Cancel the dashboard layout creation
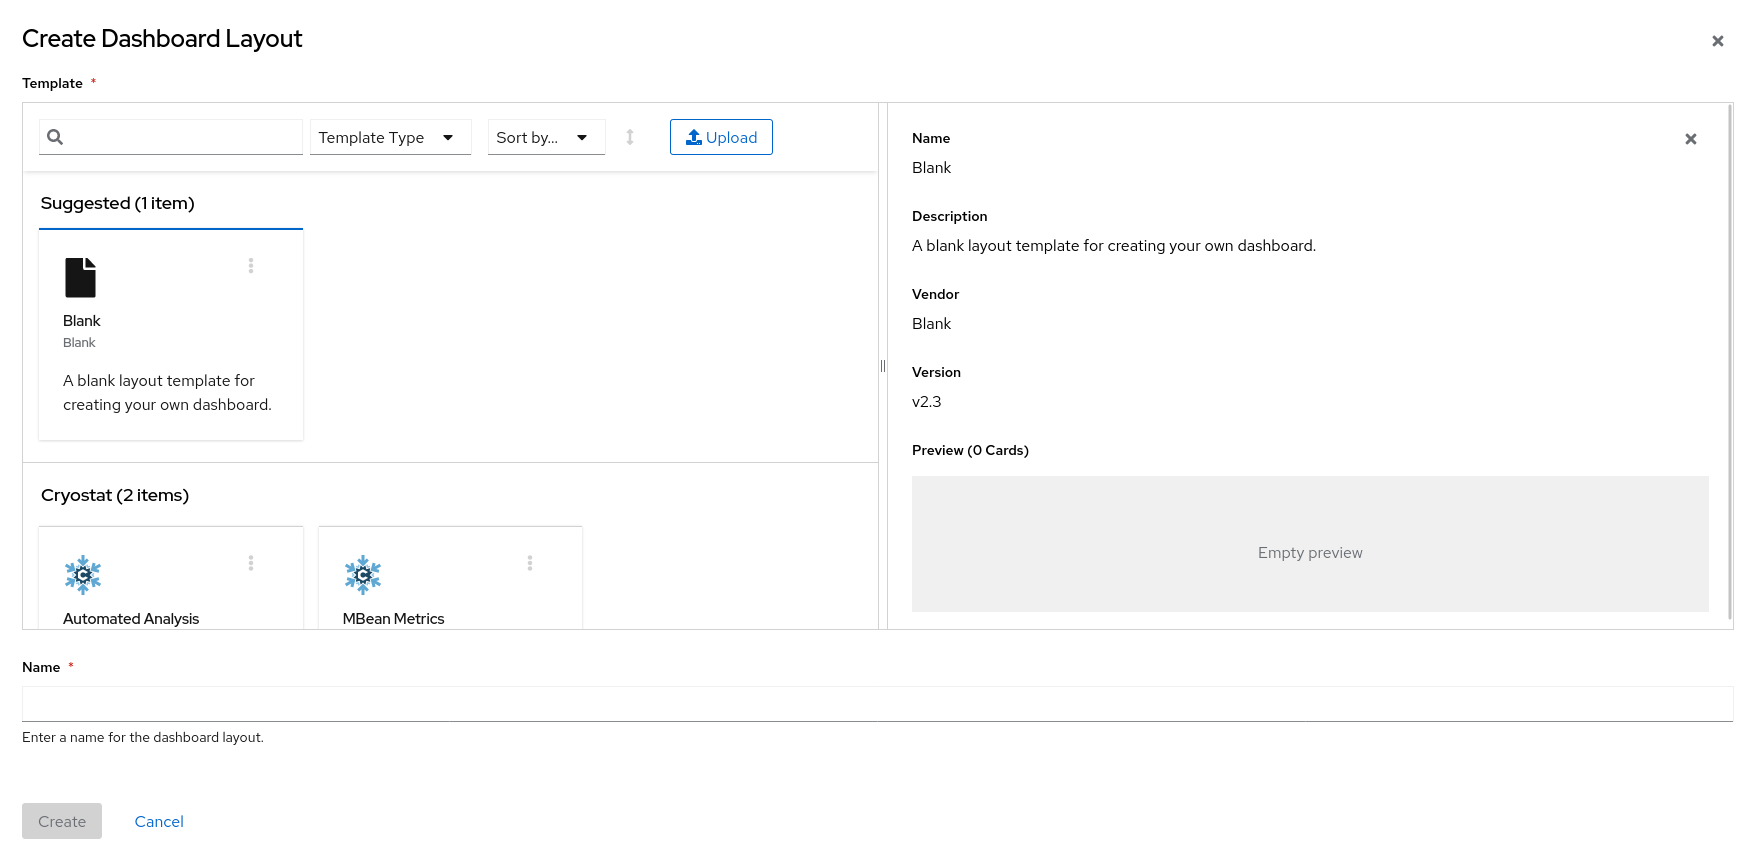Screen dimensions: 1754x857 (x=159, y=821)
